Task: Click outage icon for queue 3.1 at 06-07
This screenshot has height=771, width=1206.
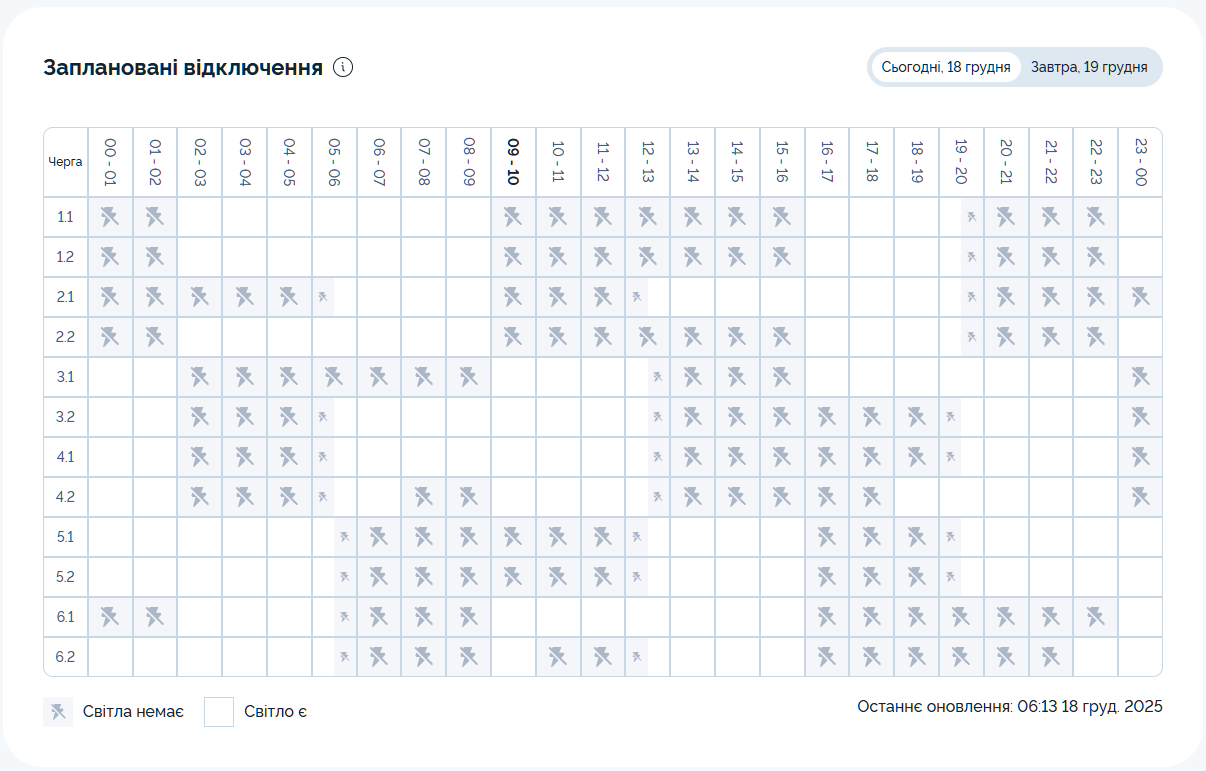Action: click(x=379, y=377)
